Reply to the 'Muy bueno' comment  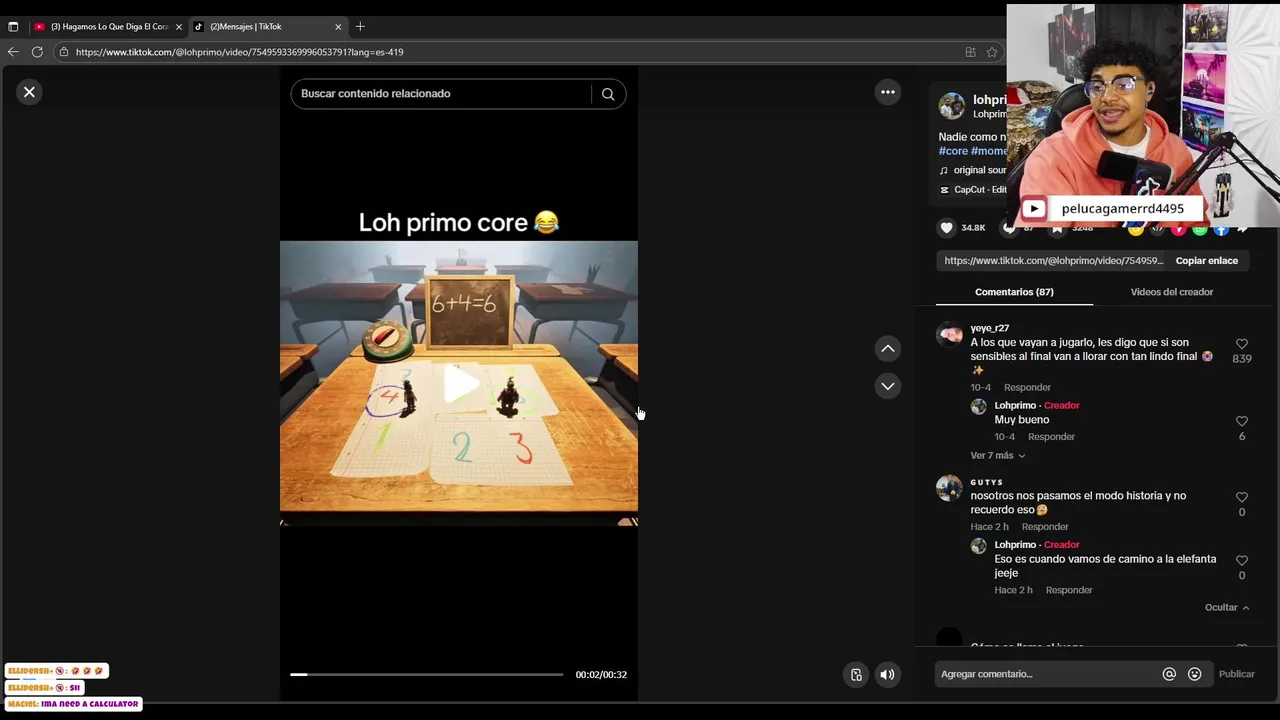pos(1051,437)
